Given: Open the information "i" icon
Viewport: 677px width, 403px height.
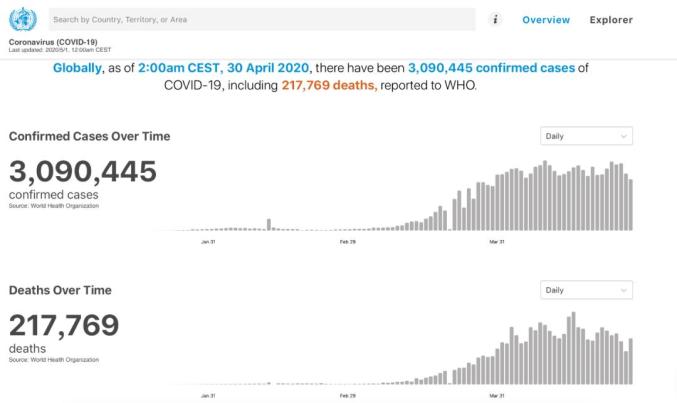Looking at the screenshot, I should 496,19.
